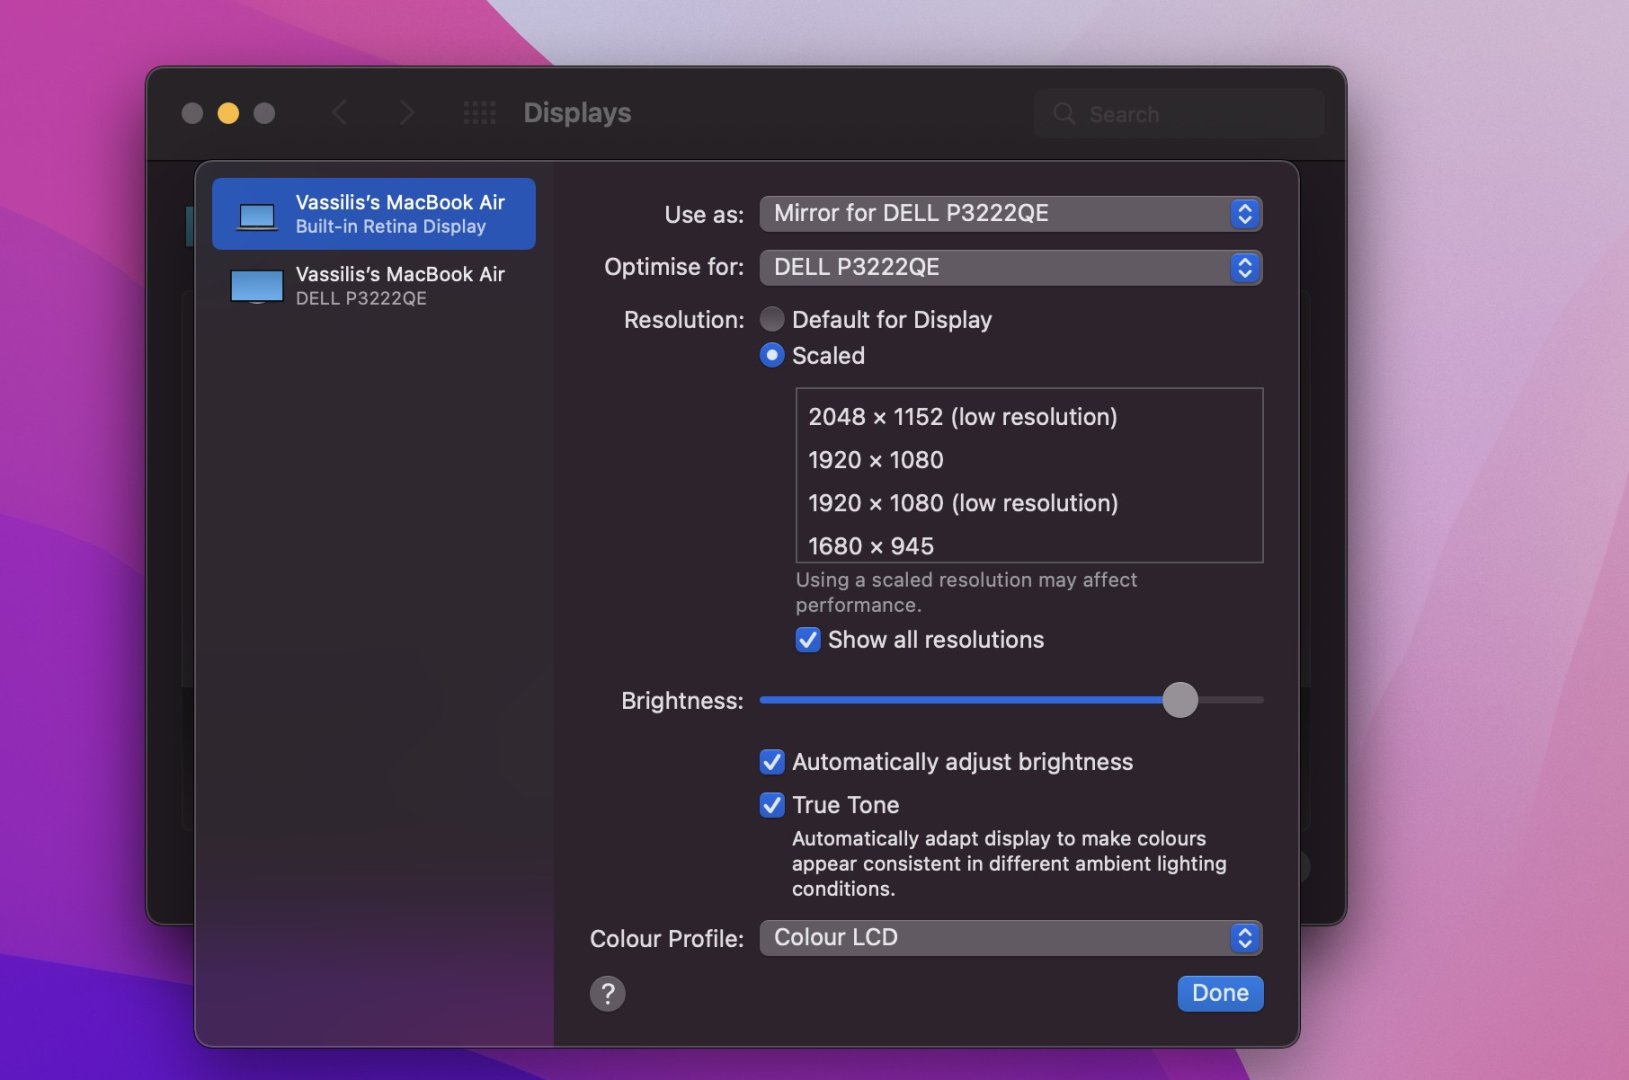1629x1080 pixels.
Task: Open the Optimise for dropdown
Action: (x=1010, y=267)
